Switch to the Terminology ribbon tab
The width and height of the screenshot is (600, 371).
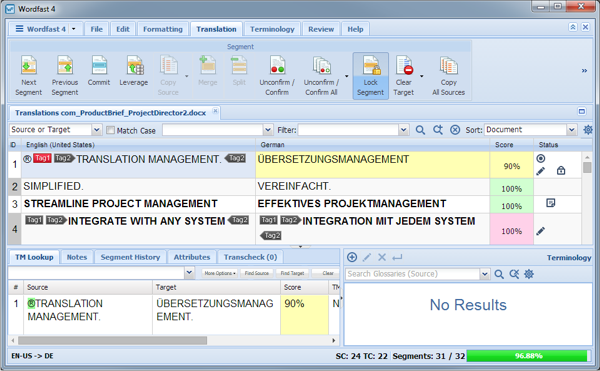tap(272, 29)
